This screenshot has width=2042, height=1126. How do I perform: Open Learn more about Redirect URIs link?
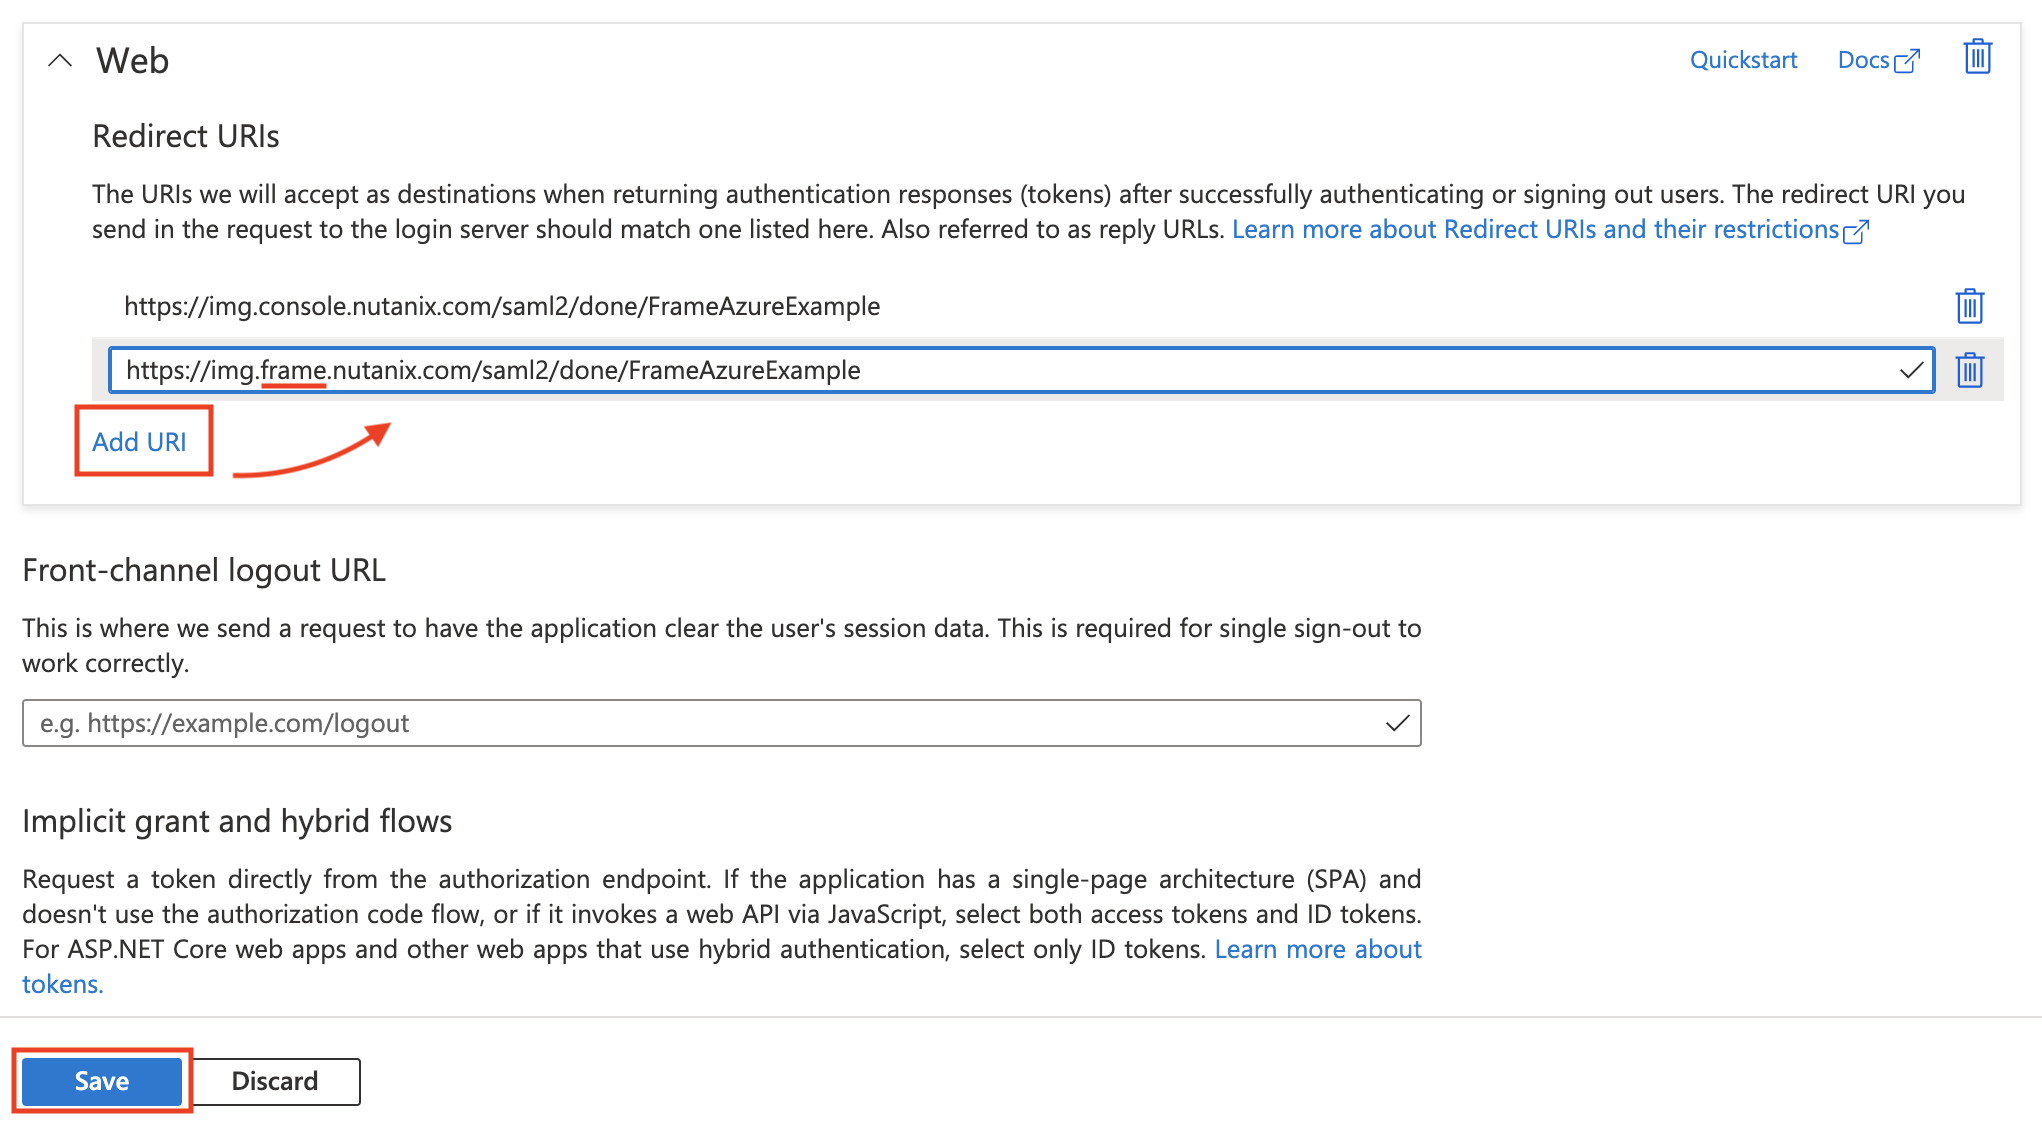click(1535, 230)
